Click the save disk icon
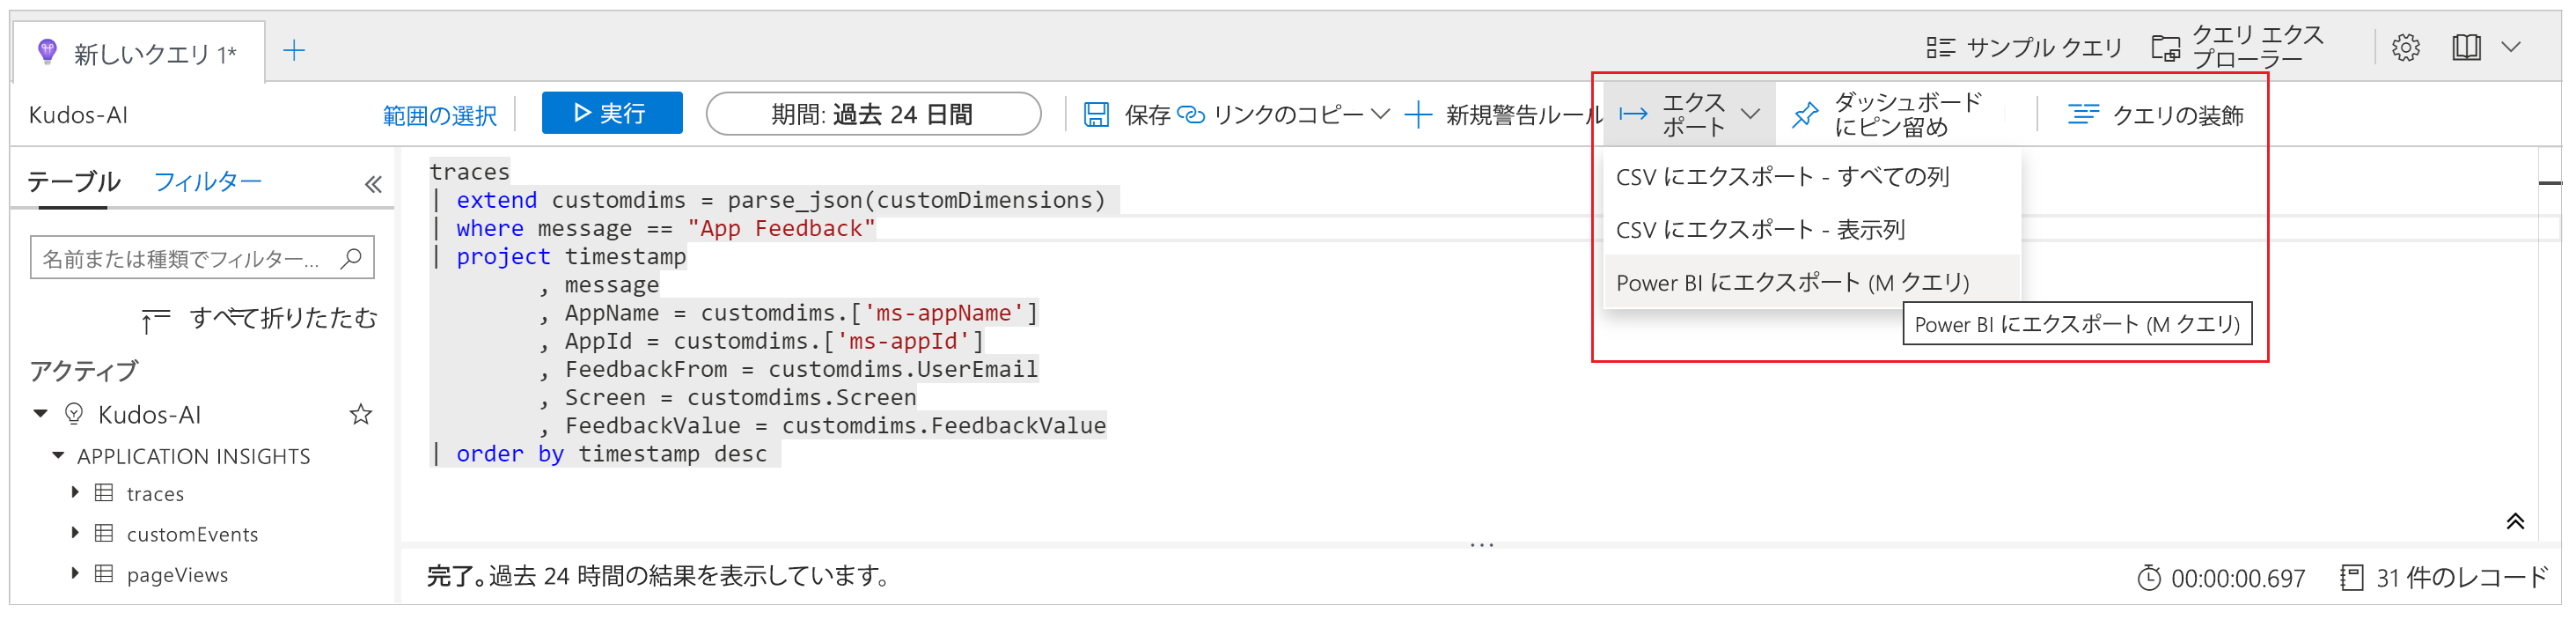Image resolution: width=2576 pixels, height=620 pixels. click(x=1096, y=115)
